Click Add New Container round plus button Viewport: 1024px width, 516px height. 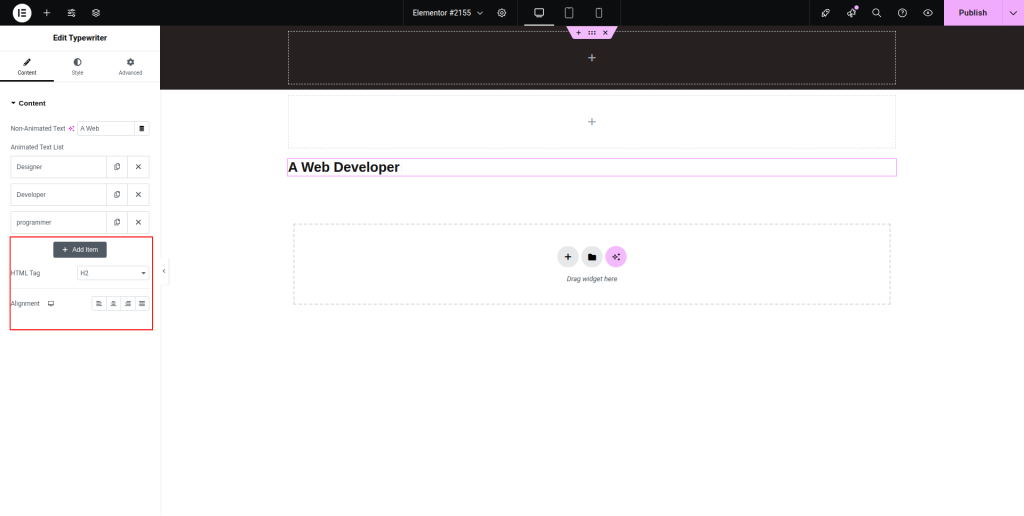[568, 257]
